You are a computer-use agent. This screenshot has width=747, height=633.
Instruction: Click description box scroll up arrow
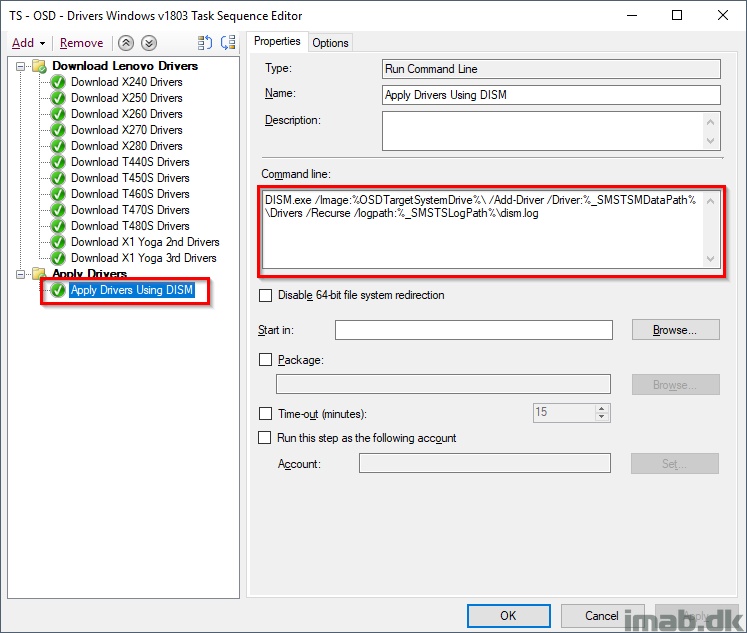pos(710,122)
